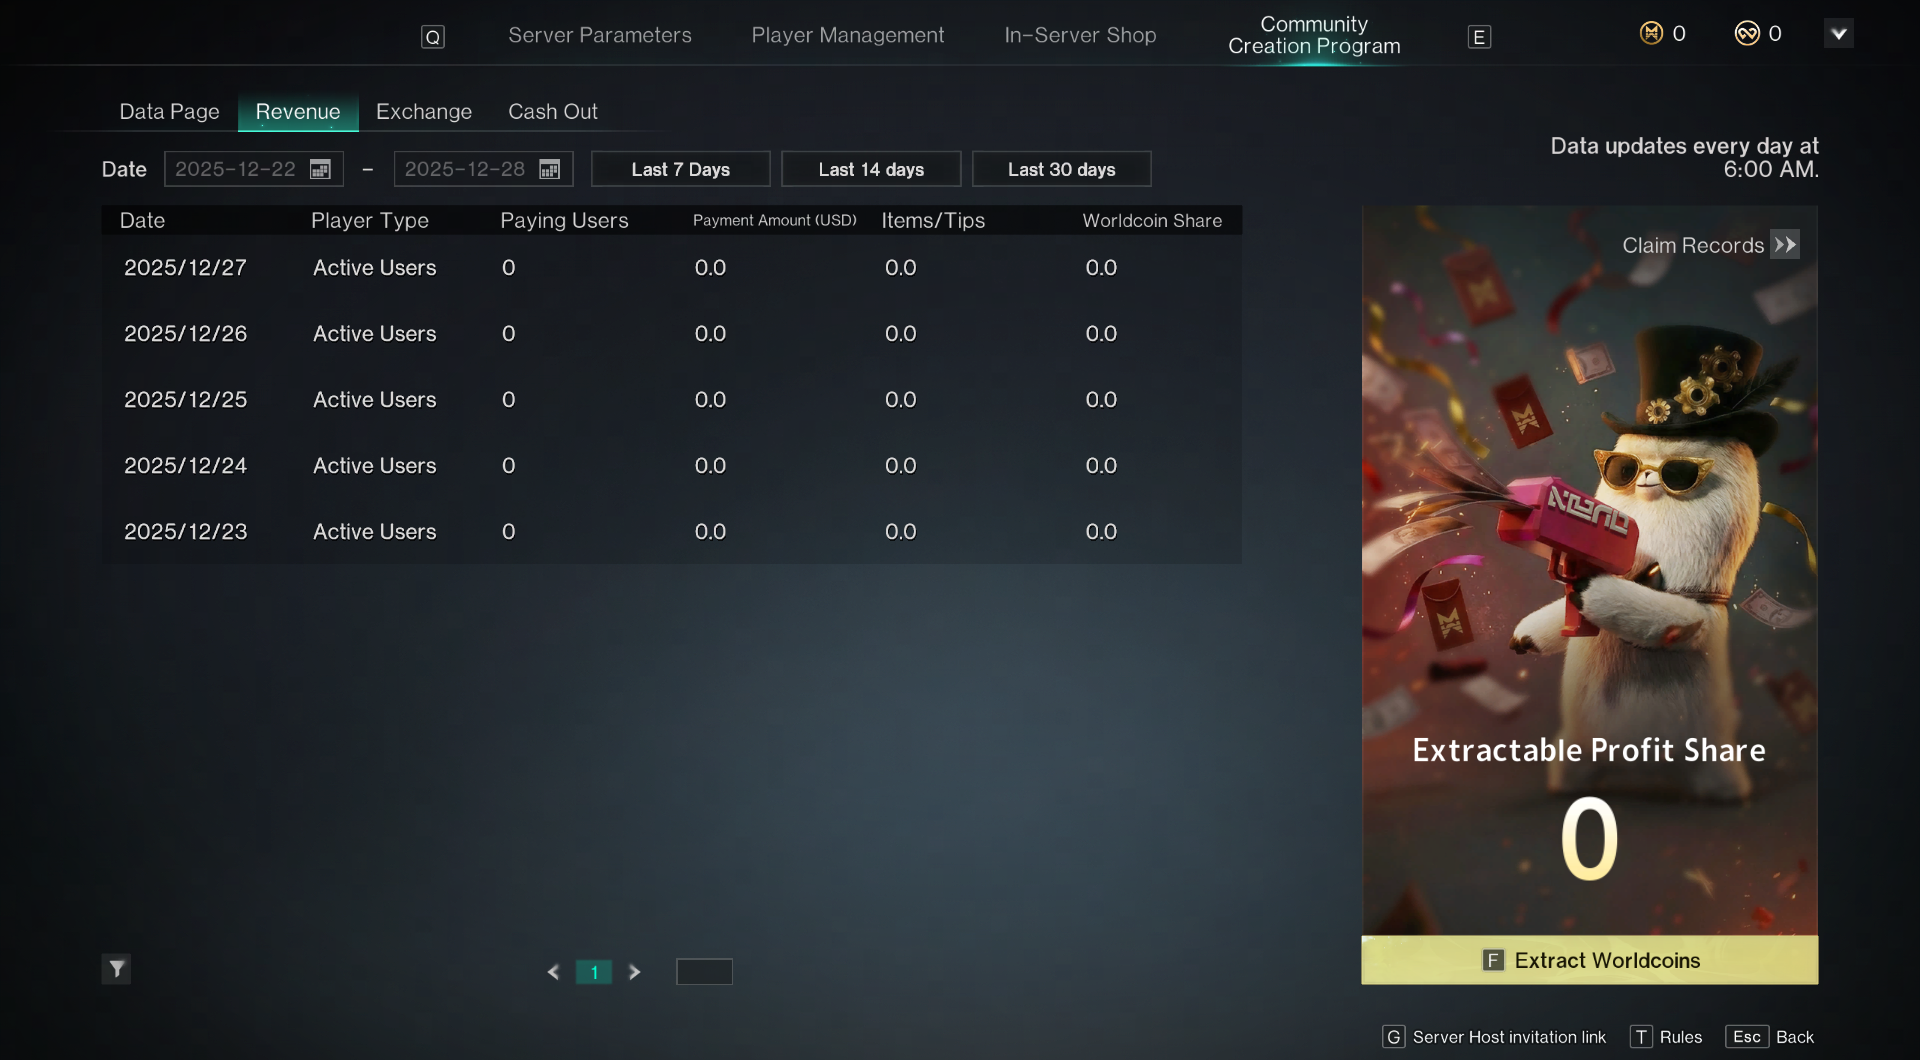
Task: Select the Data Page tab
Action: [169, 112]
